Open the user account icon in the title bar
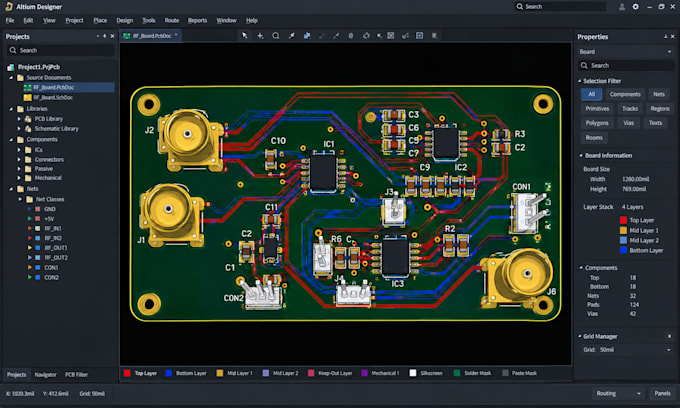This screenshot has height=408, width=680. click(x=622, y=7)
